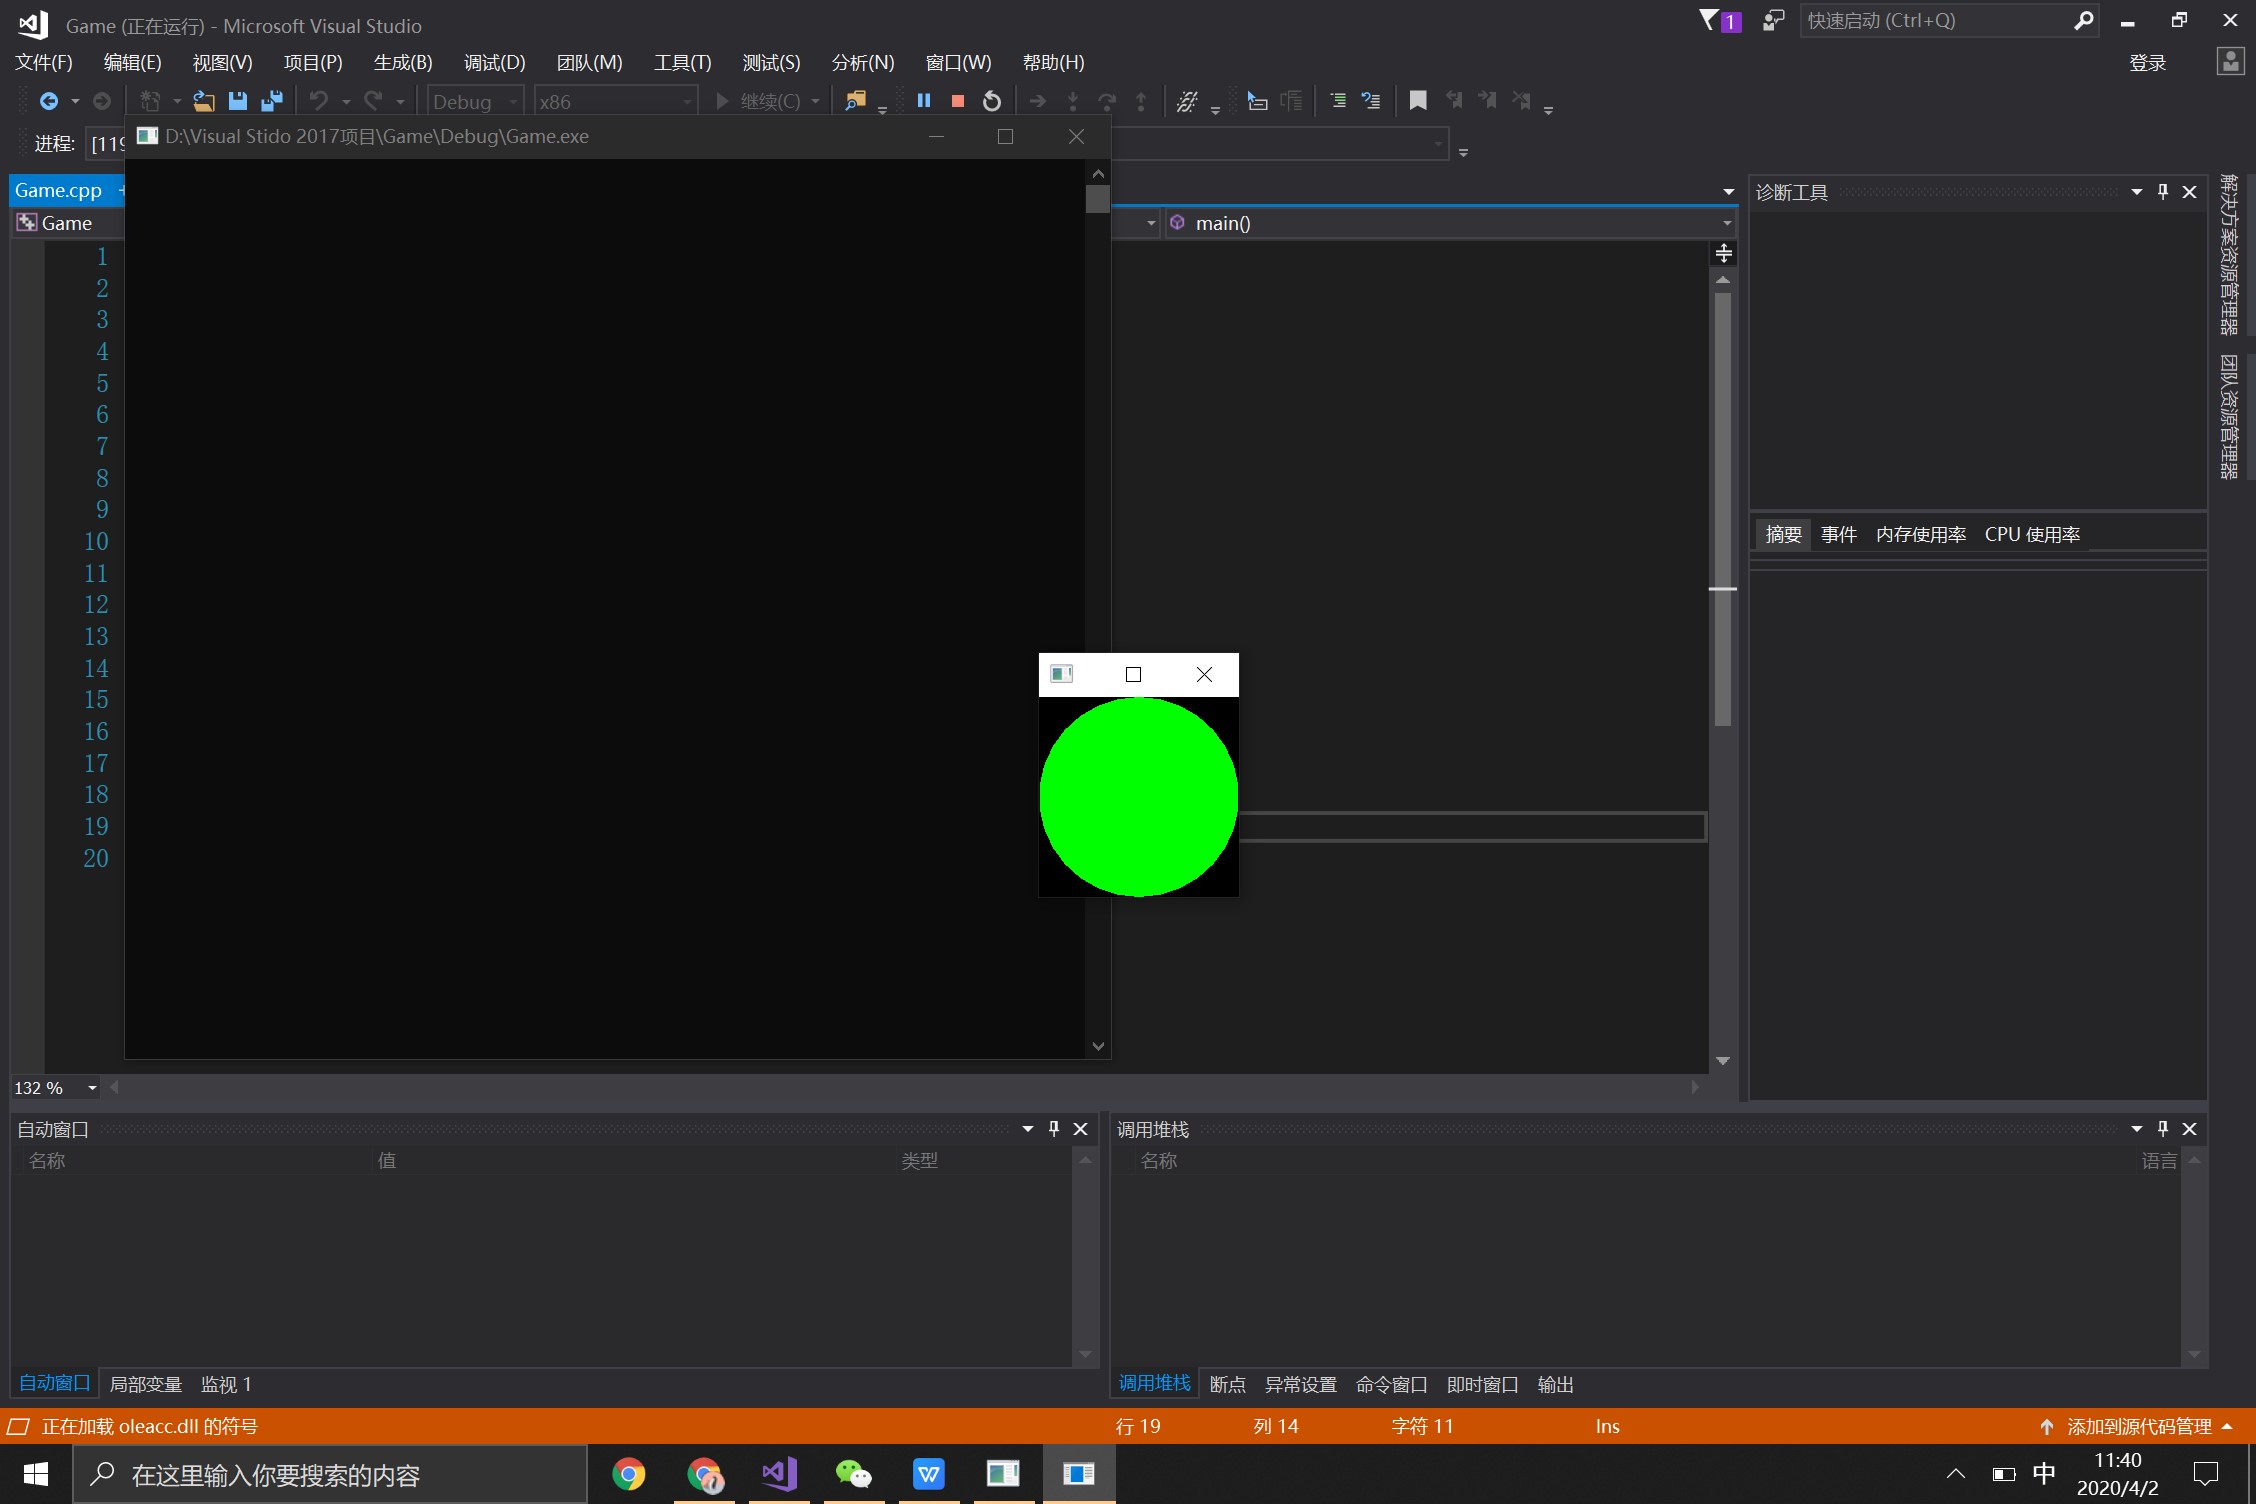Stop debugging with red square button
This screenshot has height=1504, width=2256.
tap(957, 101)
